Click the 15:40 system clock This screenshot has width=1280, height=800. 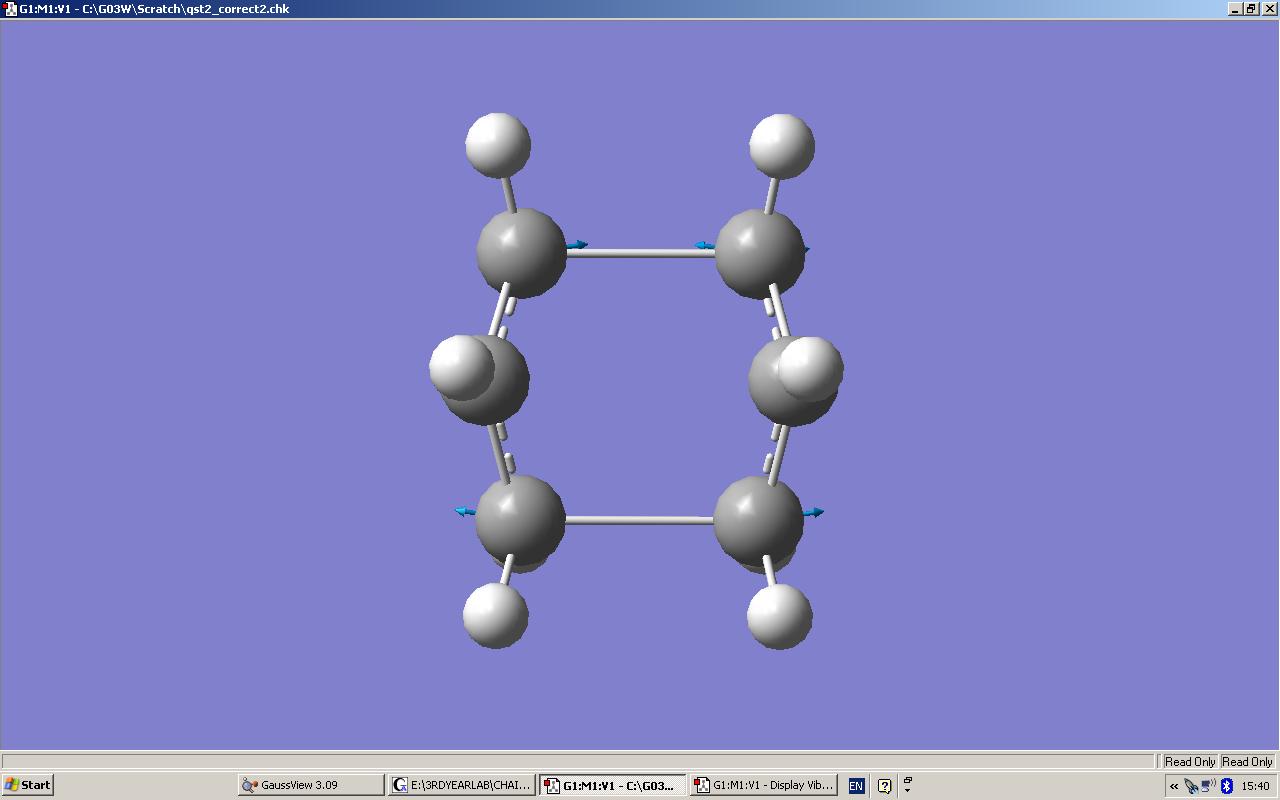(1255, 786)
